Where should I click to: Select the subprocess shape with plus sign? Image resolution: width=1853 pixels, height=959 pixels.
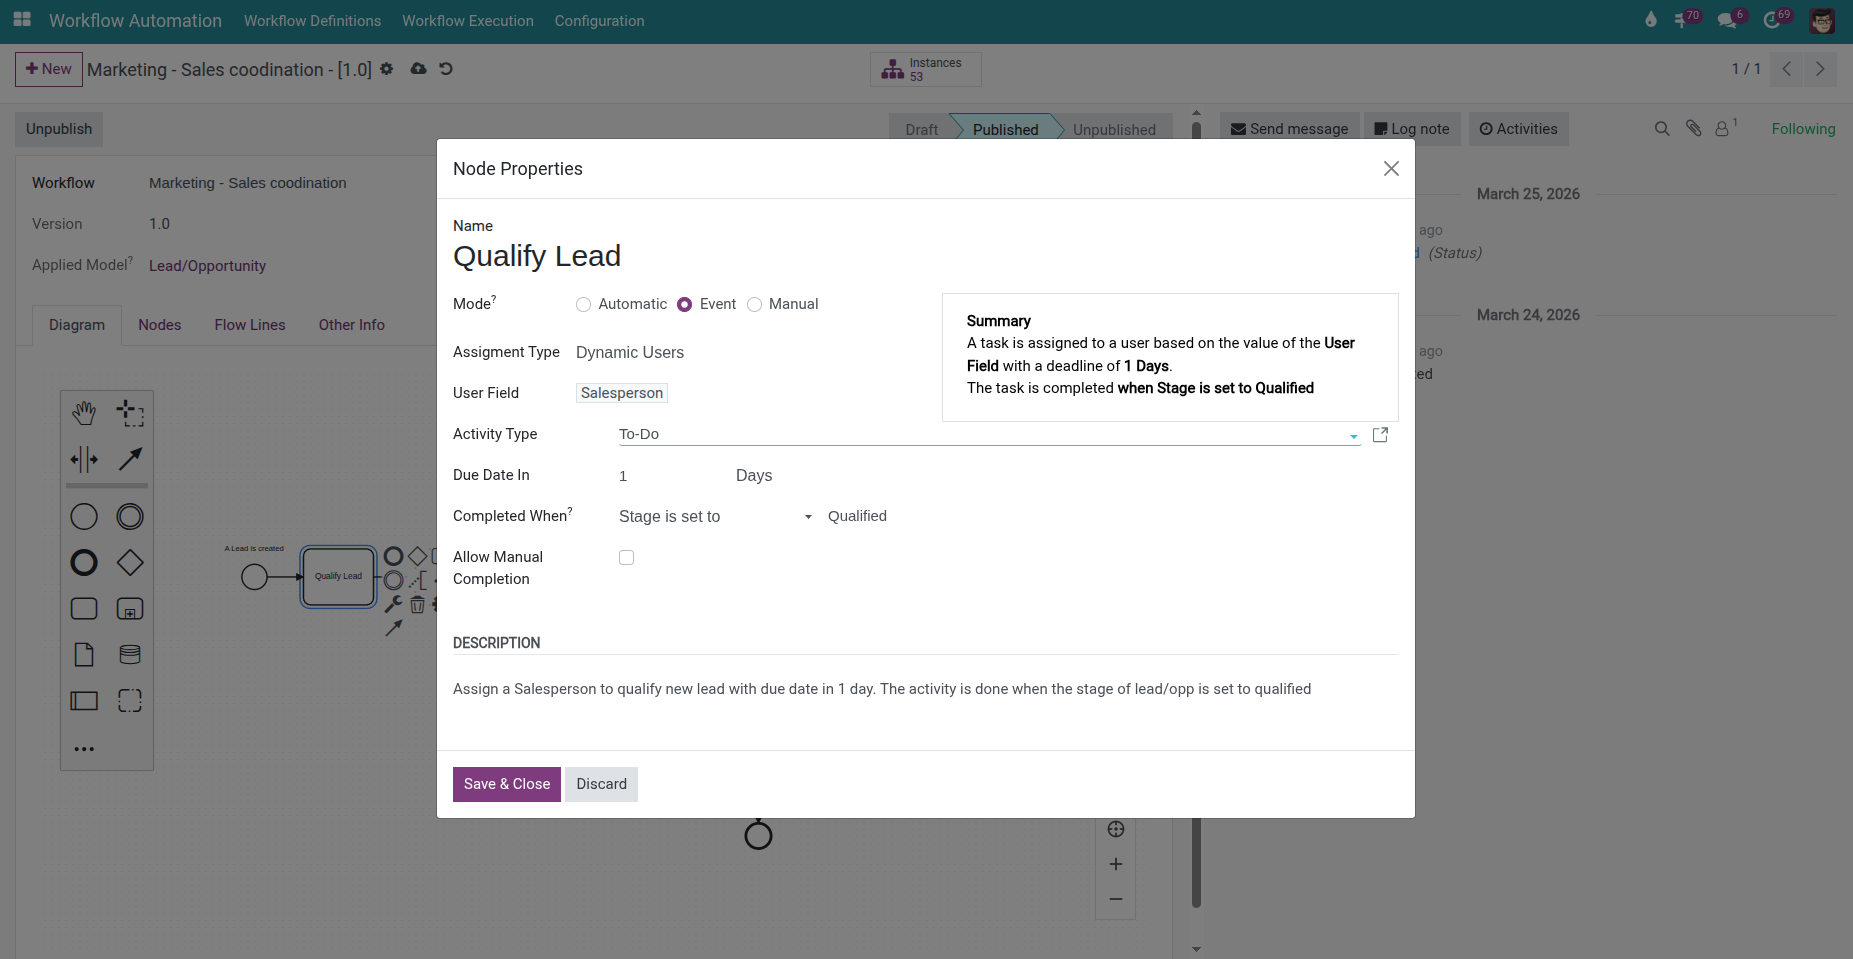click(x=130, y=608)
